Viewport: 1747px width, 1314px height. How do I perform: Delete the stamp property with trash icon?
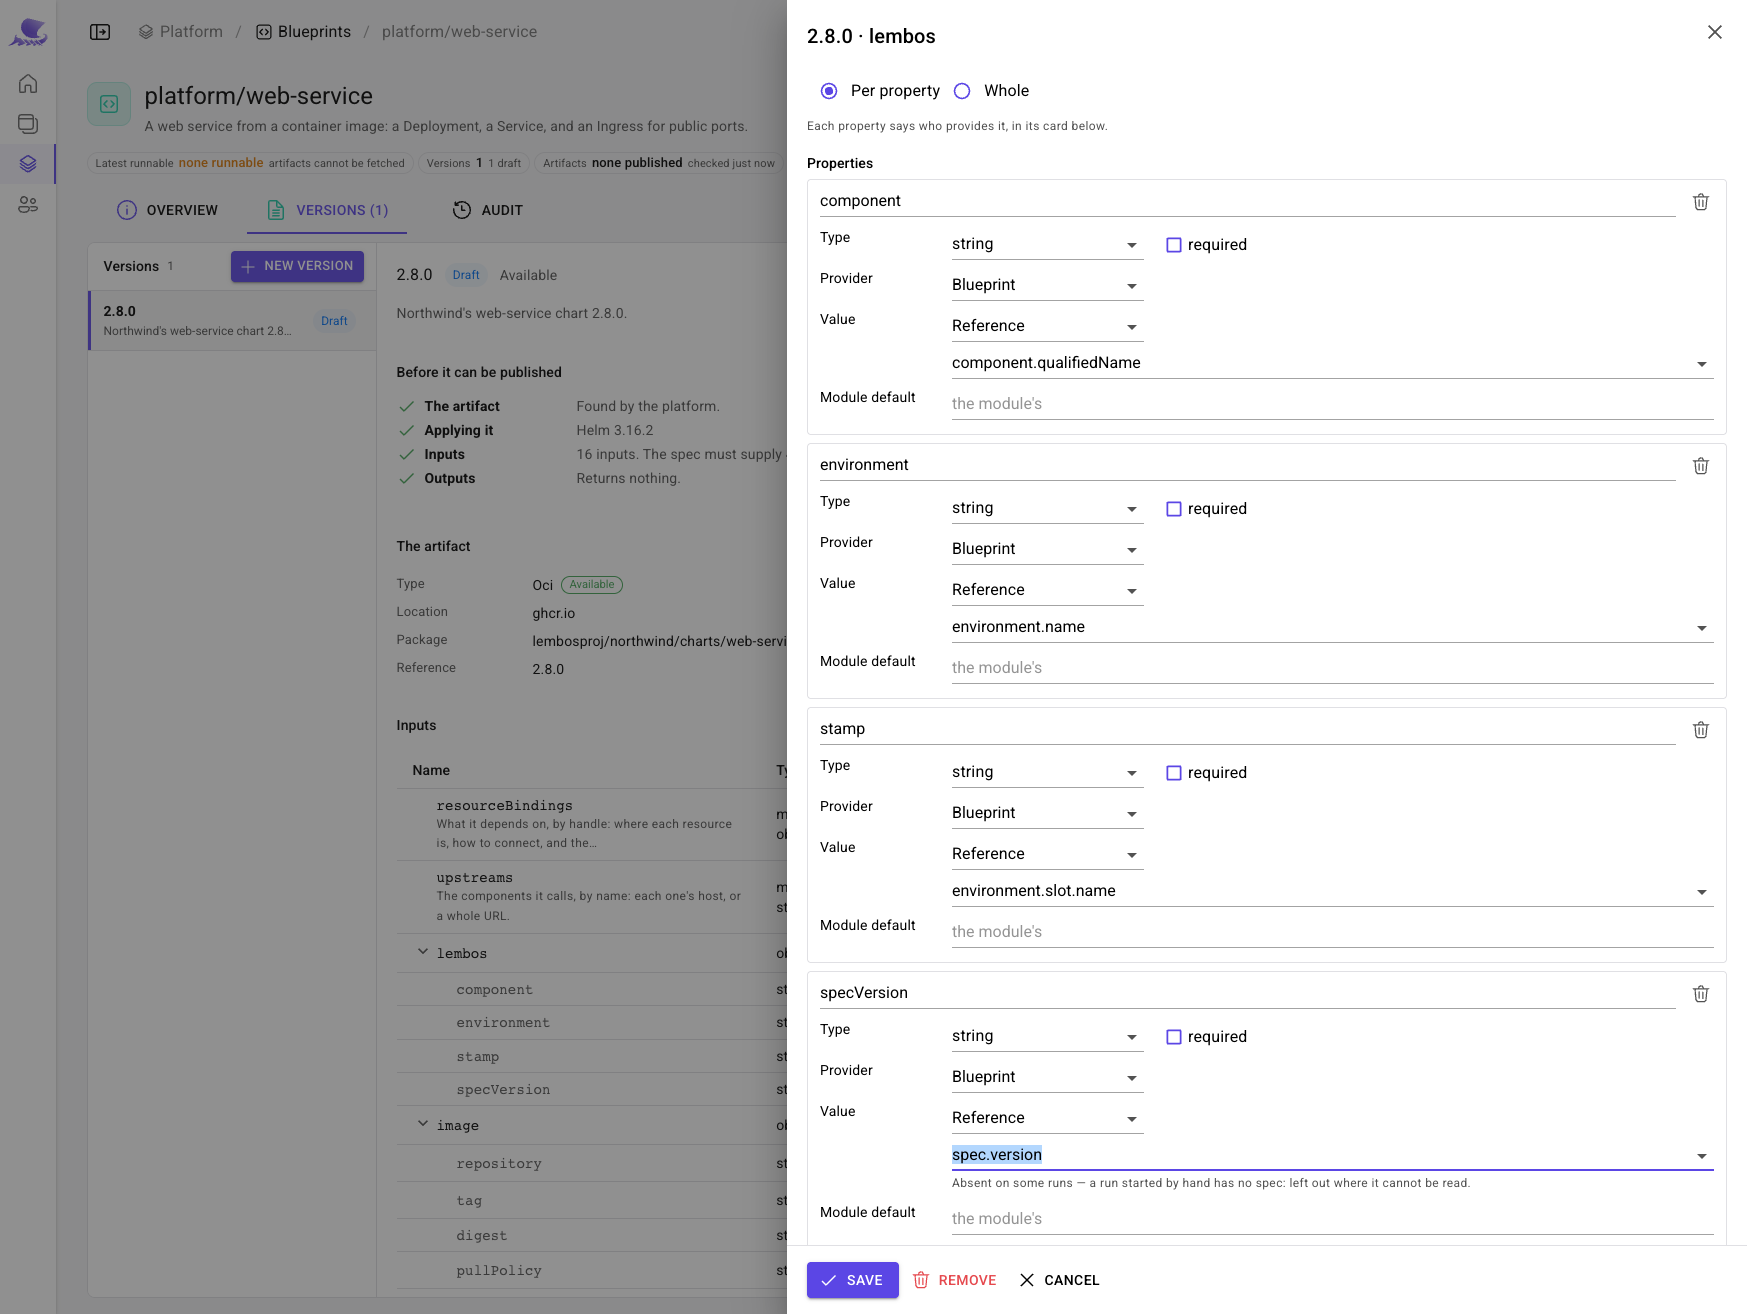[1700, 730]
